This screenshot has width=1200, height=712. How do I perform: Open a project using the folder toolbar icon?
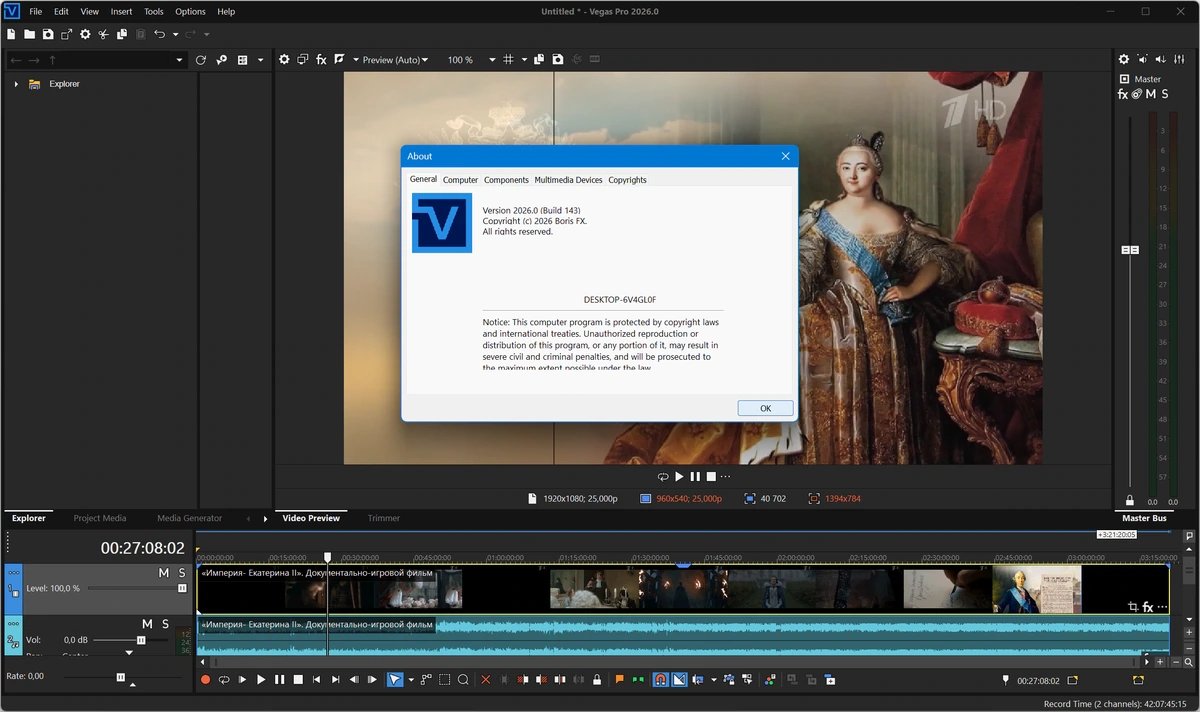click(30, 34)
